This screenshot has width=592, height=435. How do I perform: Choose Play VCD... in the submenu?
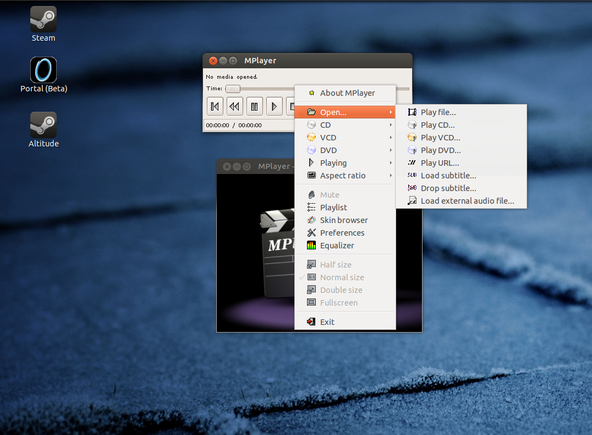click(461, 137)
